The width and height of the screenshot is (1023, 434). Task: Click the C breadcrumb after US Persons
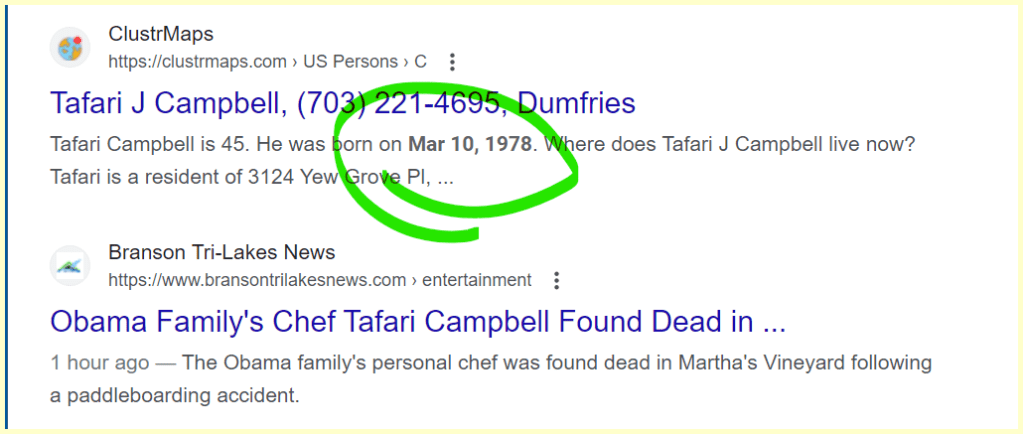(x=420, y=62)
